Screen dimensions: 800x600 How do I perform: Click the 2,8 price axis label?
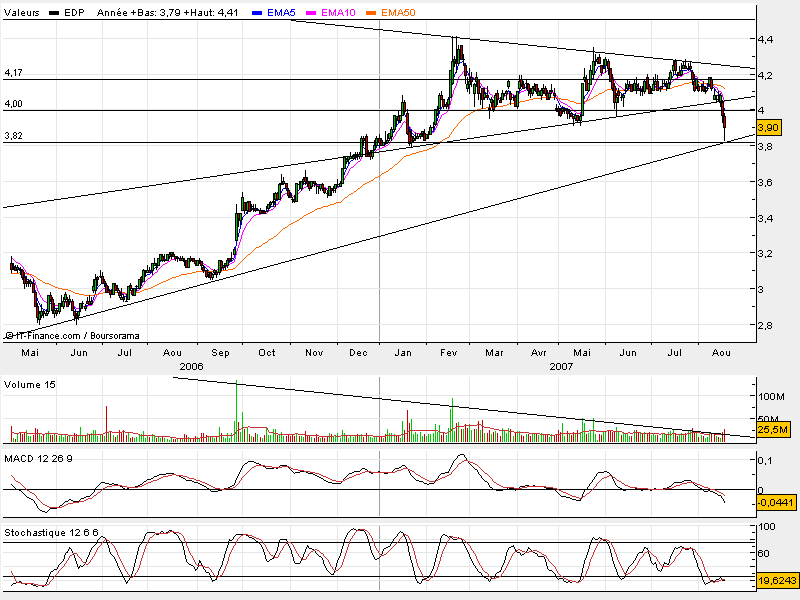765,326
